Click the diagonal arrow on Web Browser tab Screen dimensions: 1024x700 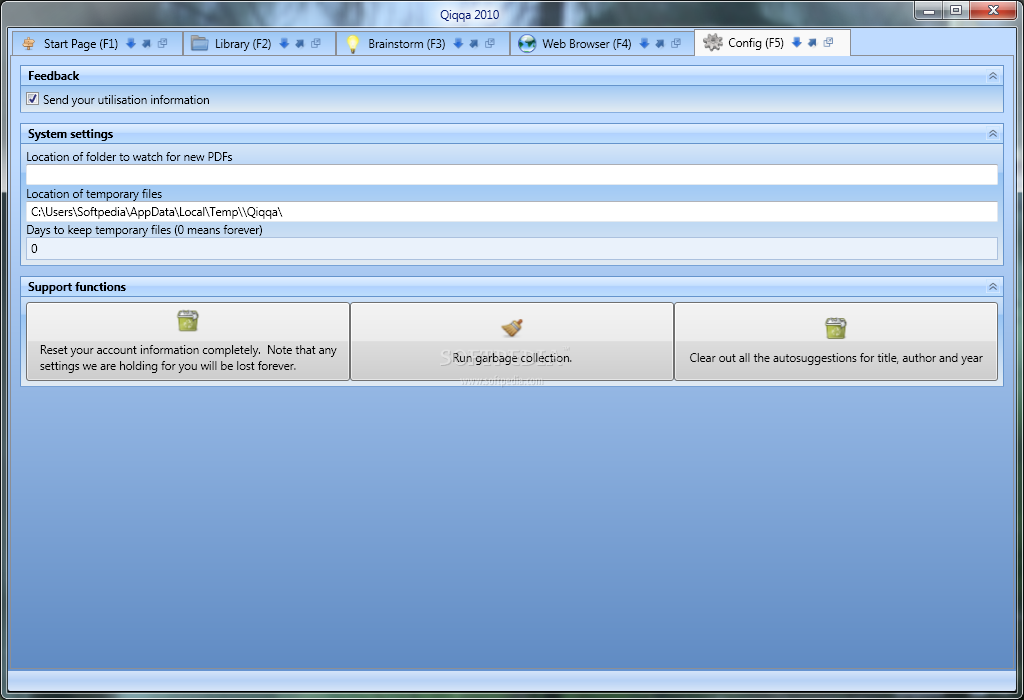(x=660, y=43)
